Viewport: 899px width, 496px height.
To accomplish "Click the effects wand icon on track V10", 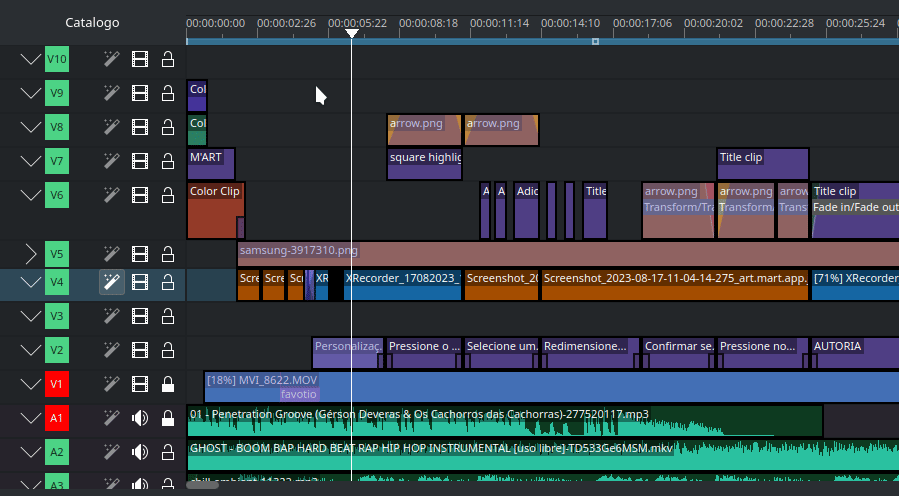I will 112,60.
